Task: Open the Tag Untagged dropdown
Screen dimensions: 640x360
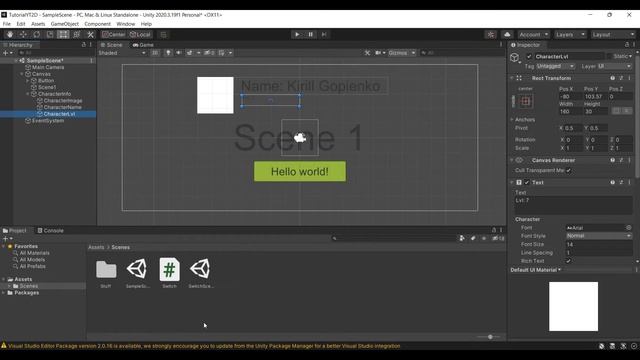Action: (555, 66)
